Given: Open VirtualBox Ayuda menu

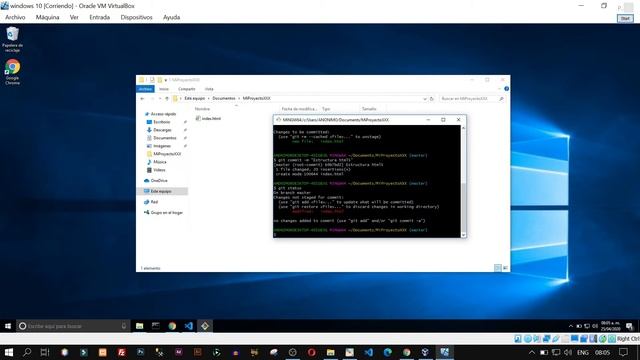Looking at the screenshot, I should tap(171, 17).
